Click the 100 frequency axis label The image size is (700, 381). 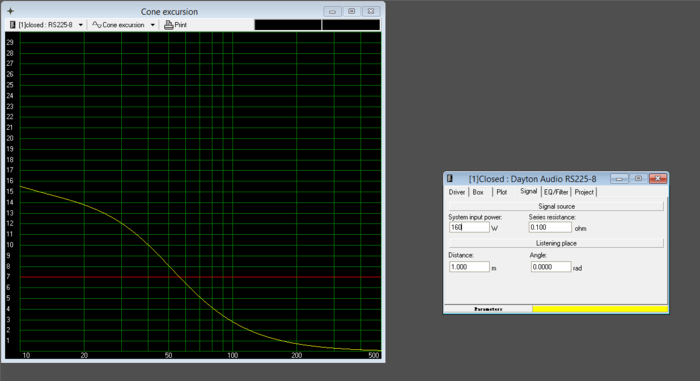[x=233, y=356]
